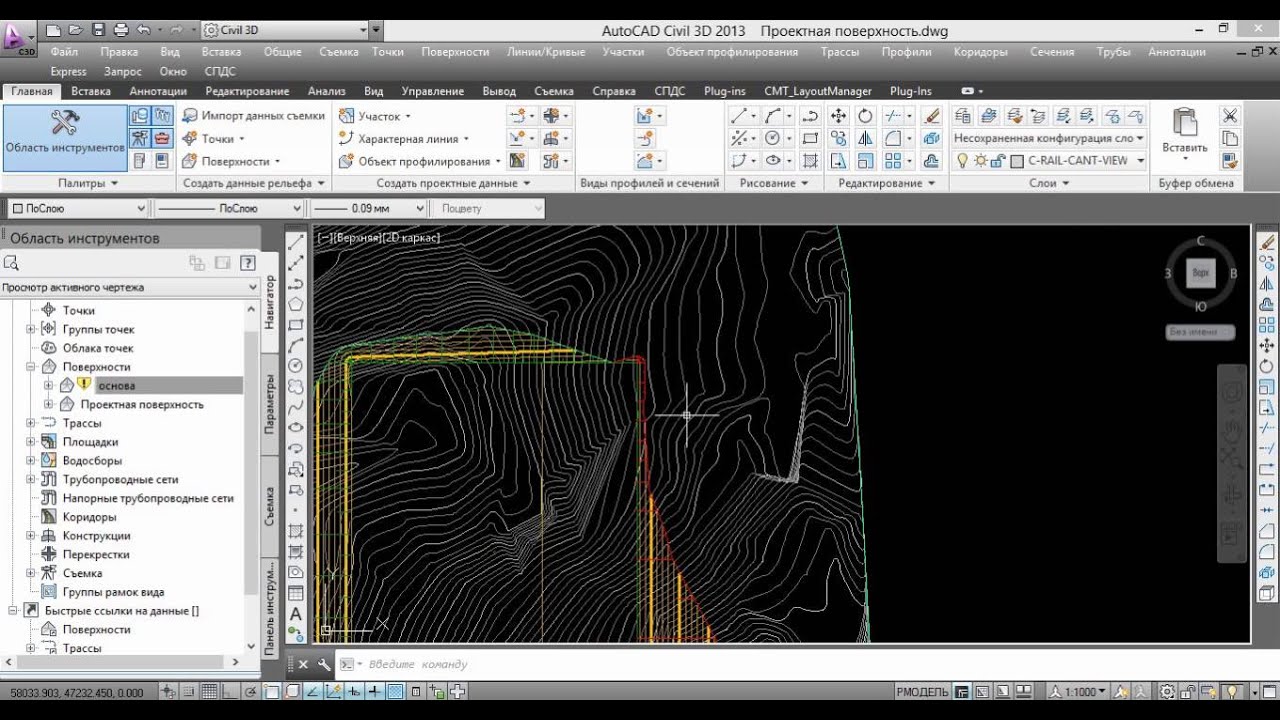Click the Область инструментов toolspace button
The height and width of the screenshot is (720, 1280).
pos(65,137)
